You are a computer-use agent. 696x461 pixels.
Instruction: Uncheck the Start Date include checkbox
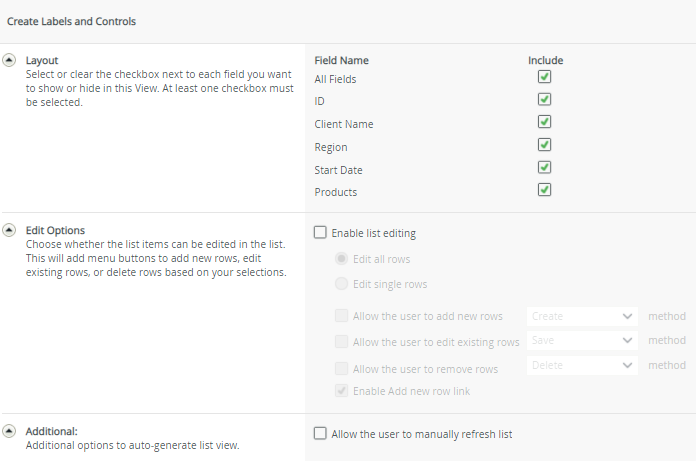(545, 168)
